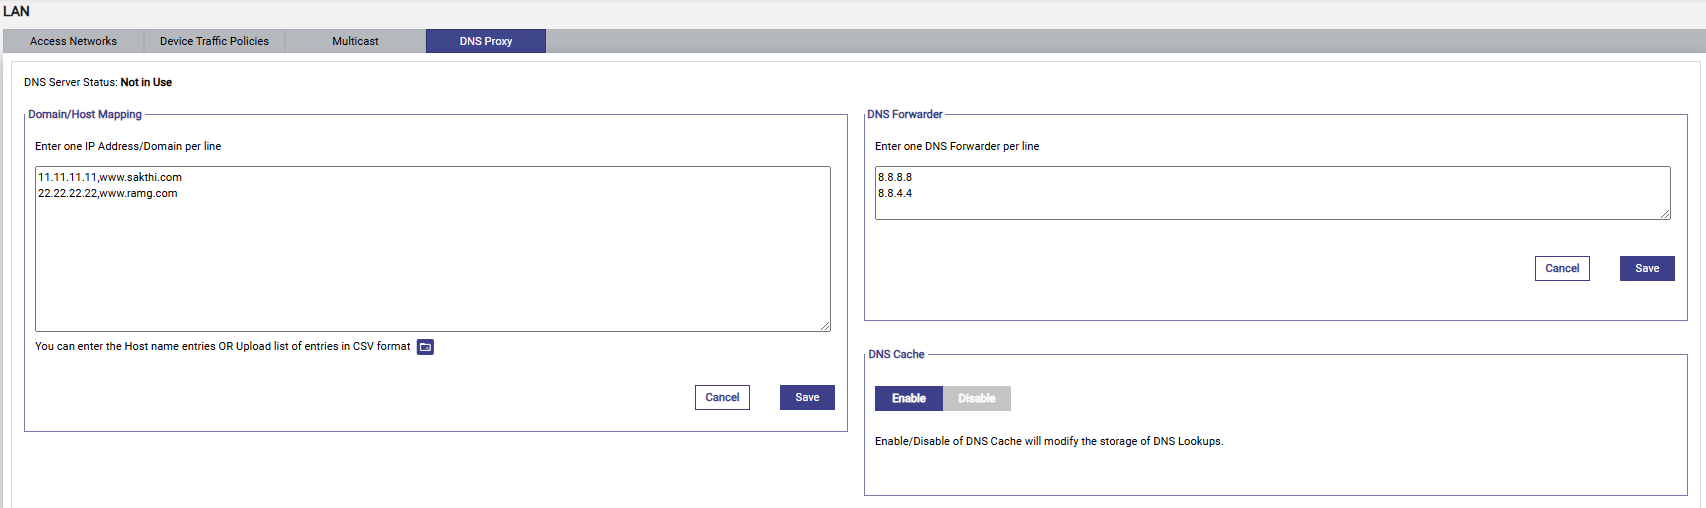Save the DNS Forwarder list

click(x=1647, y=268)
